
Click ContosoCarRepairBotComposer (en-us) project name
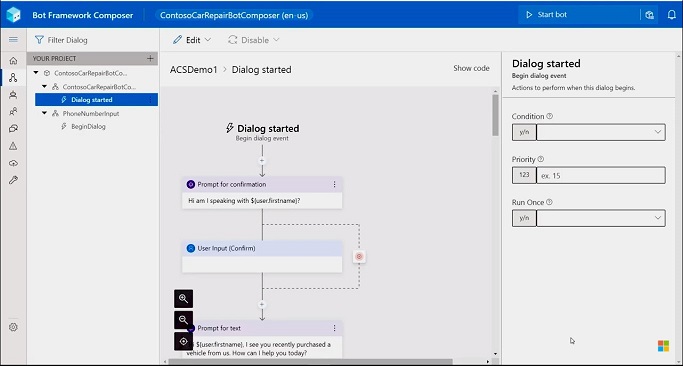click(234, 15)
